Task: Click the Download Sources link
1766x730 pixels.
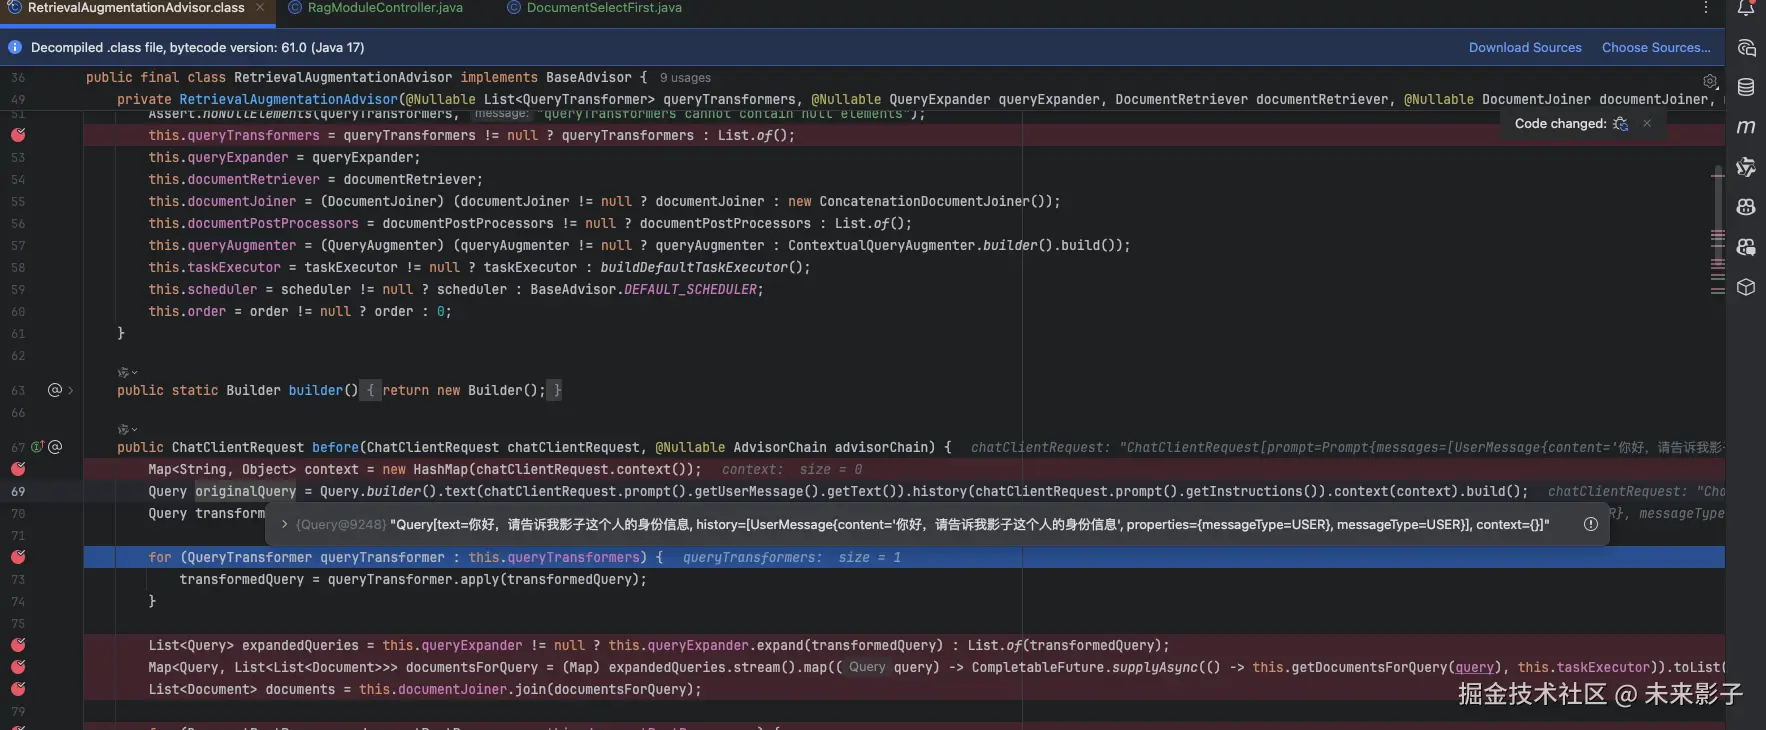Action: pos(1525,47)
